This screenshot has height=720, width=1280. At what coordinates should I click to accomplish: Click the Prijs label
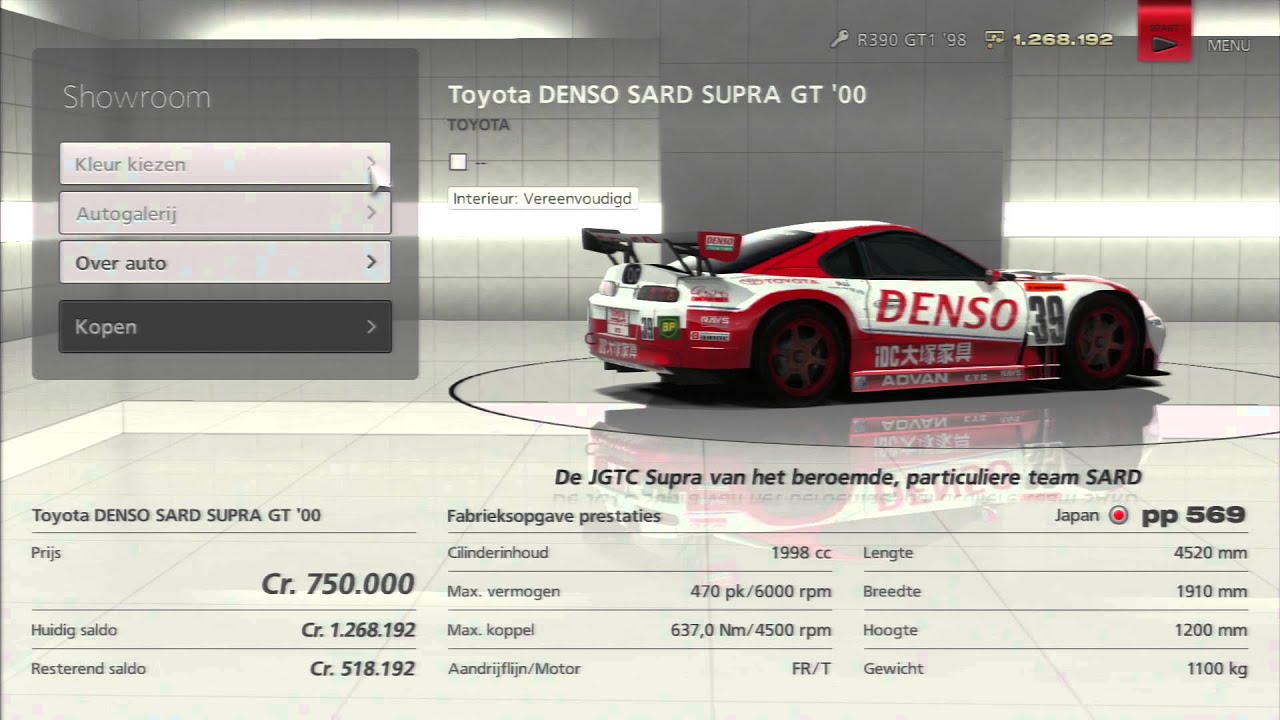46,552
